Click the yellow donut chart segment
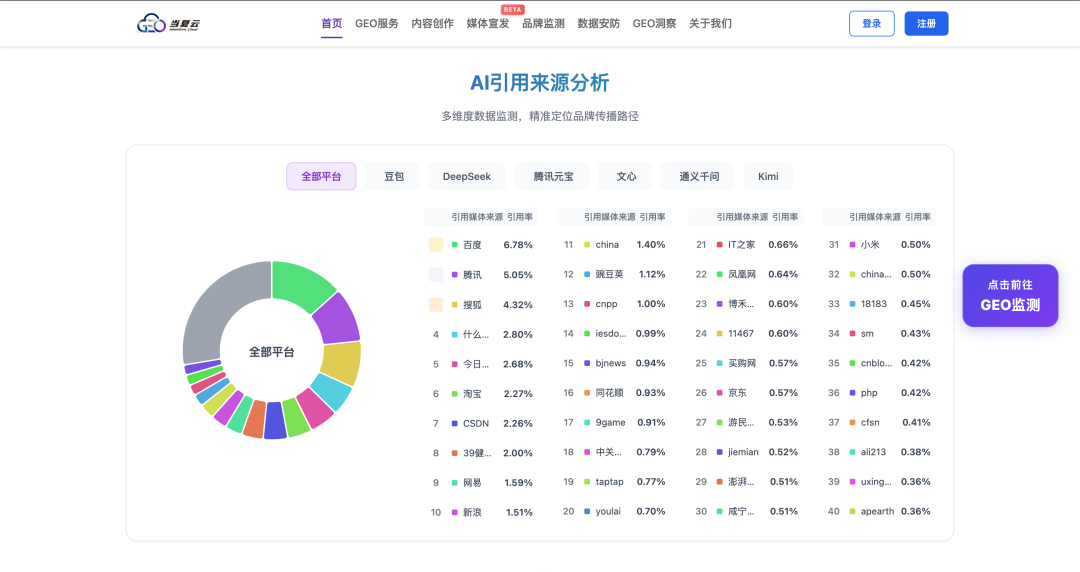 pyautogui.click(x=342, y=362)
